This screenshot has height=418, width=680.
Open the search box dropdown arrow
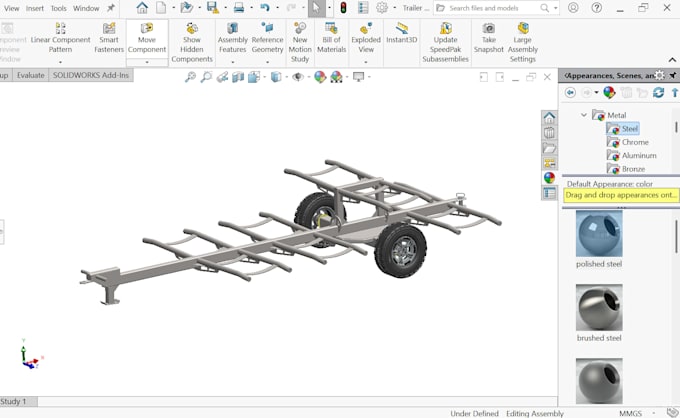[x=556, y=8]
